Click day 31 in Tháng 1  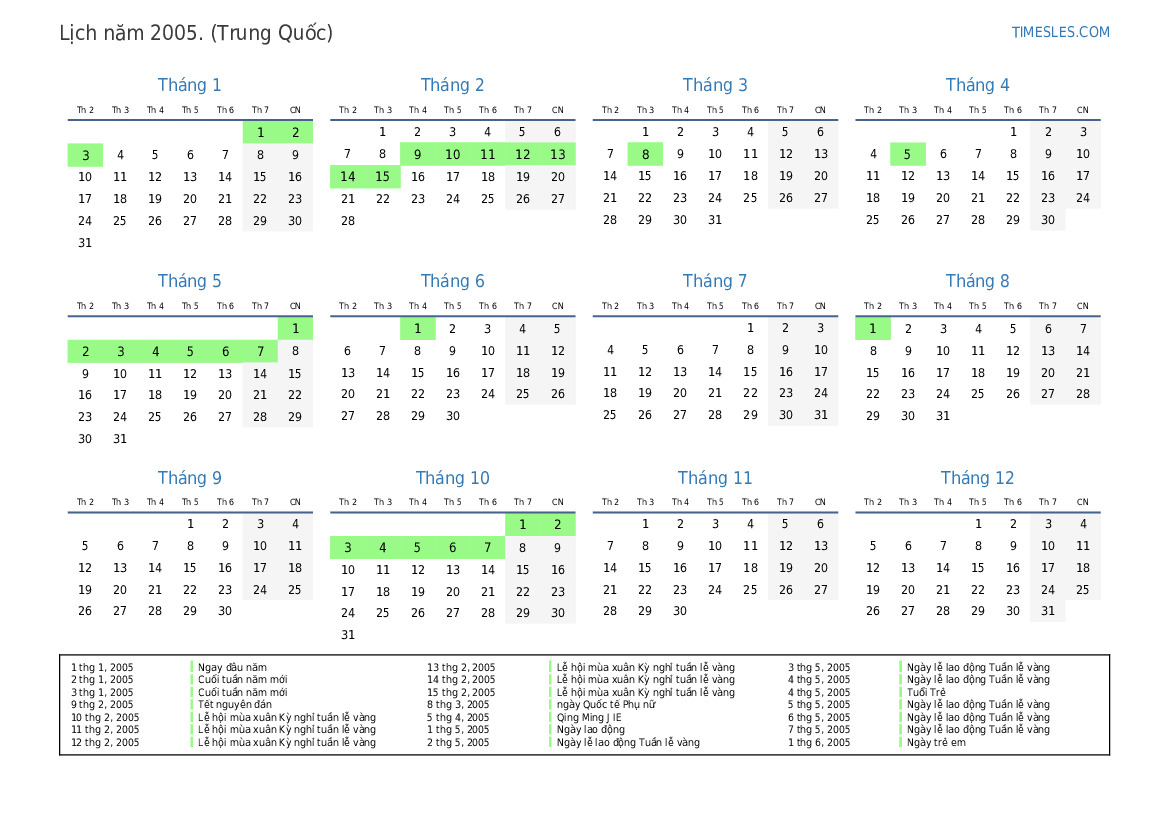pyautogui.click(x=85, y=242)
